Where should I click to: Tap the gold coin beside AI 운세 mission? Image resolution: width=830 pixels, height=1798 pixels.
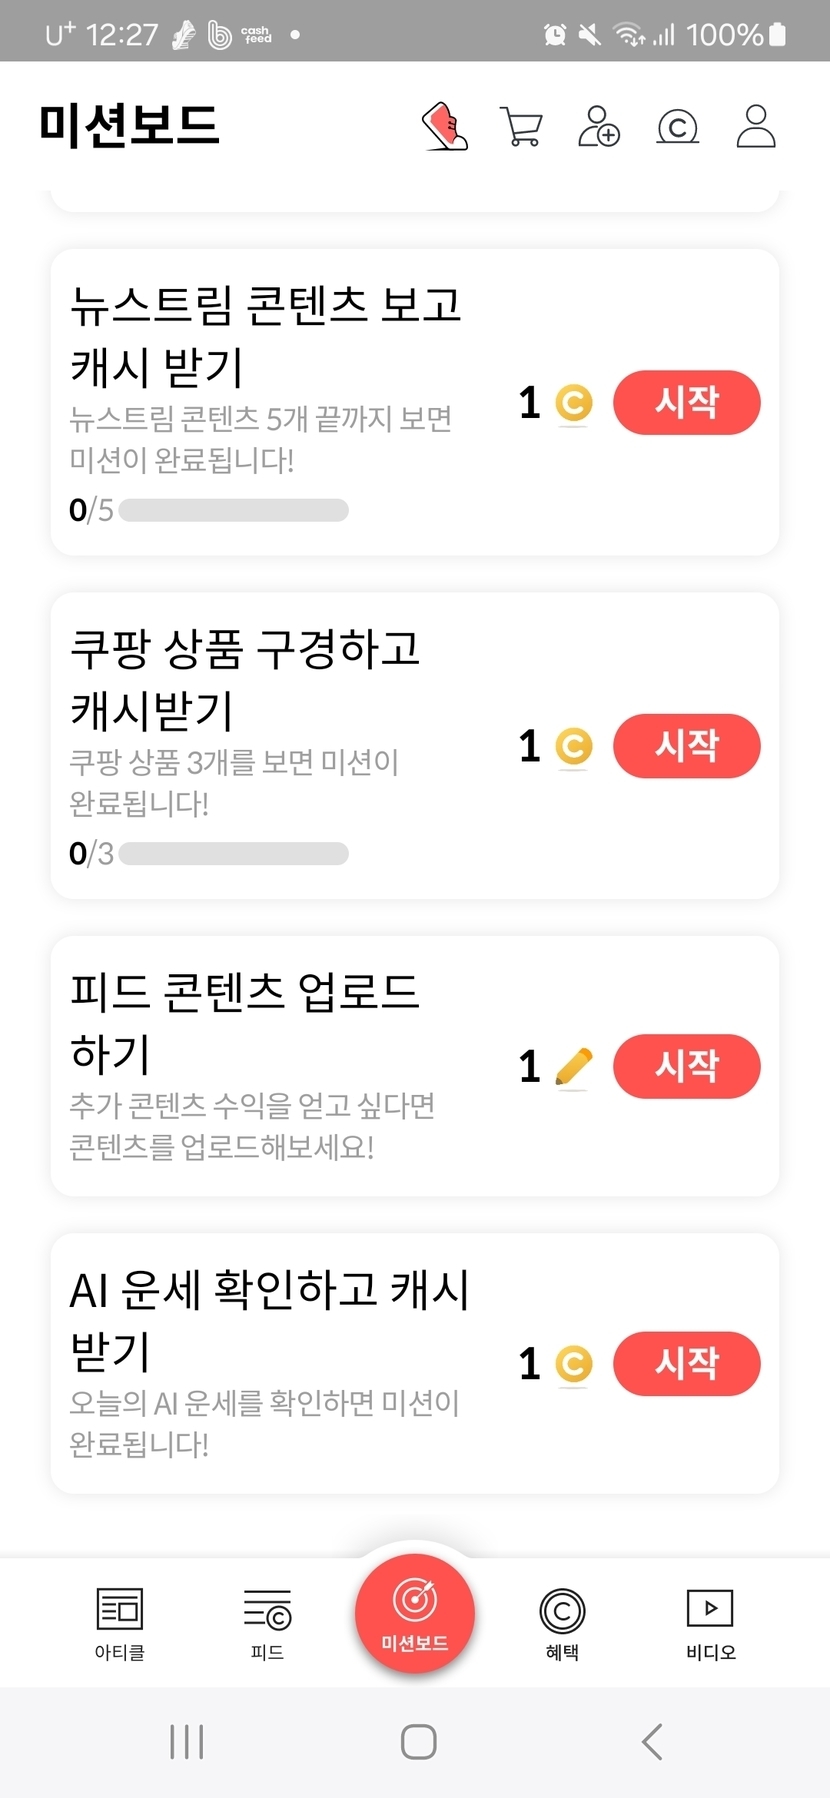(x=574, y=1364)
